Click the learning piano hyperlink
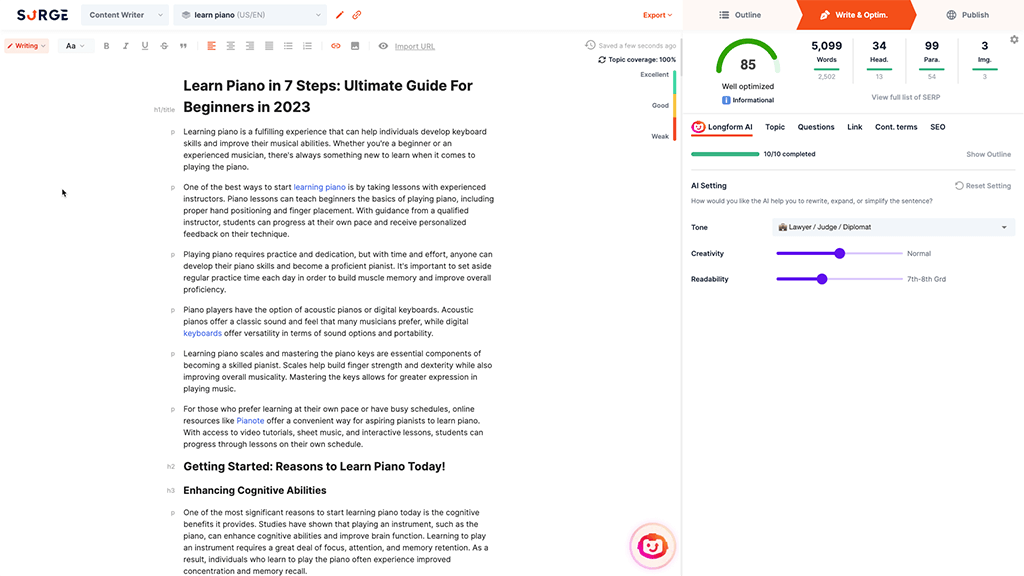Viewport: 1024px width, 576px height. [319, 187]
